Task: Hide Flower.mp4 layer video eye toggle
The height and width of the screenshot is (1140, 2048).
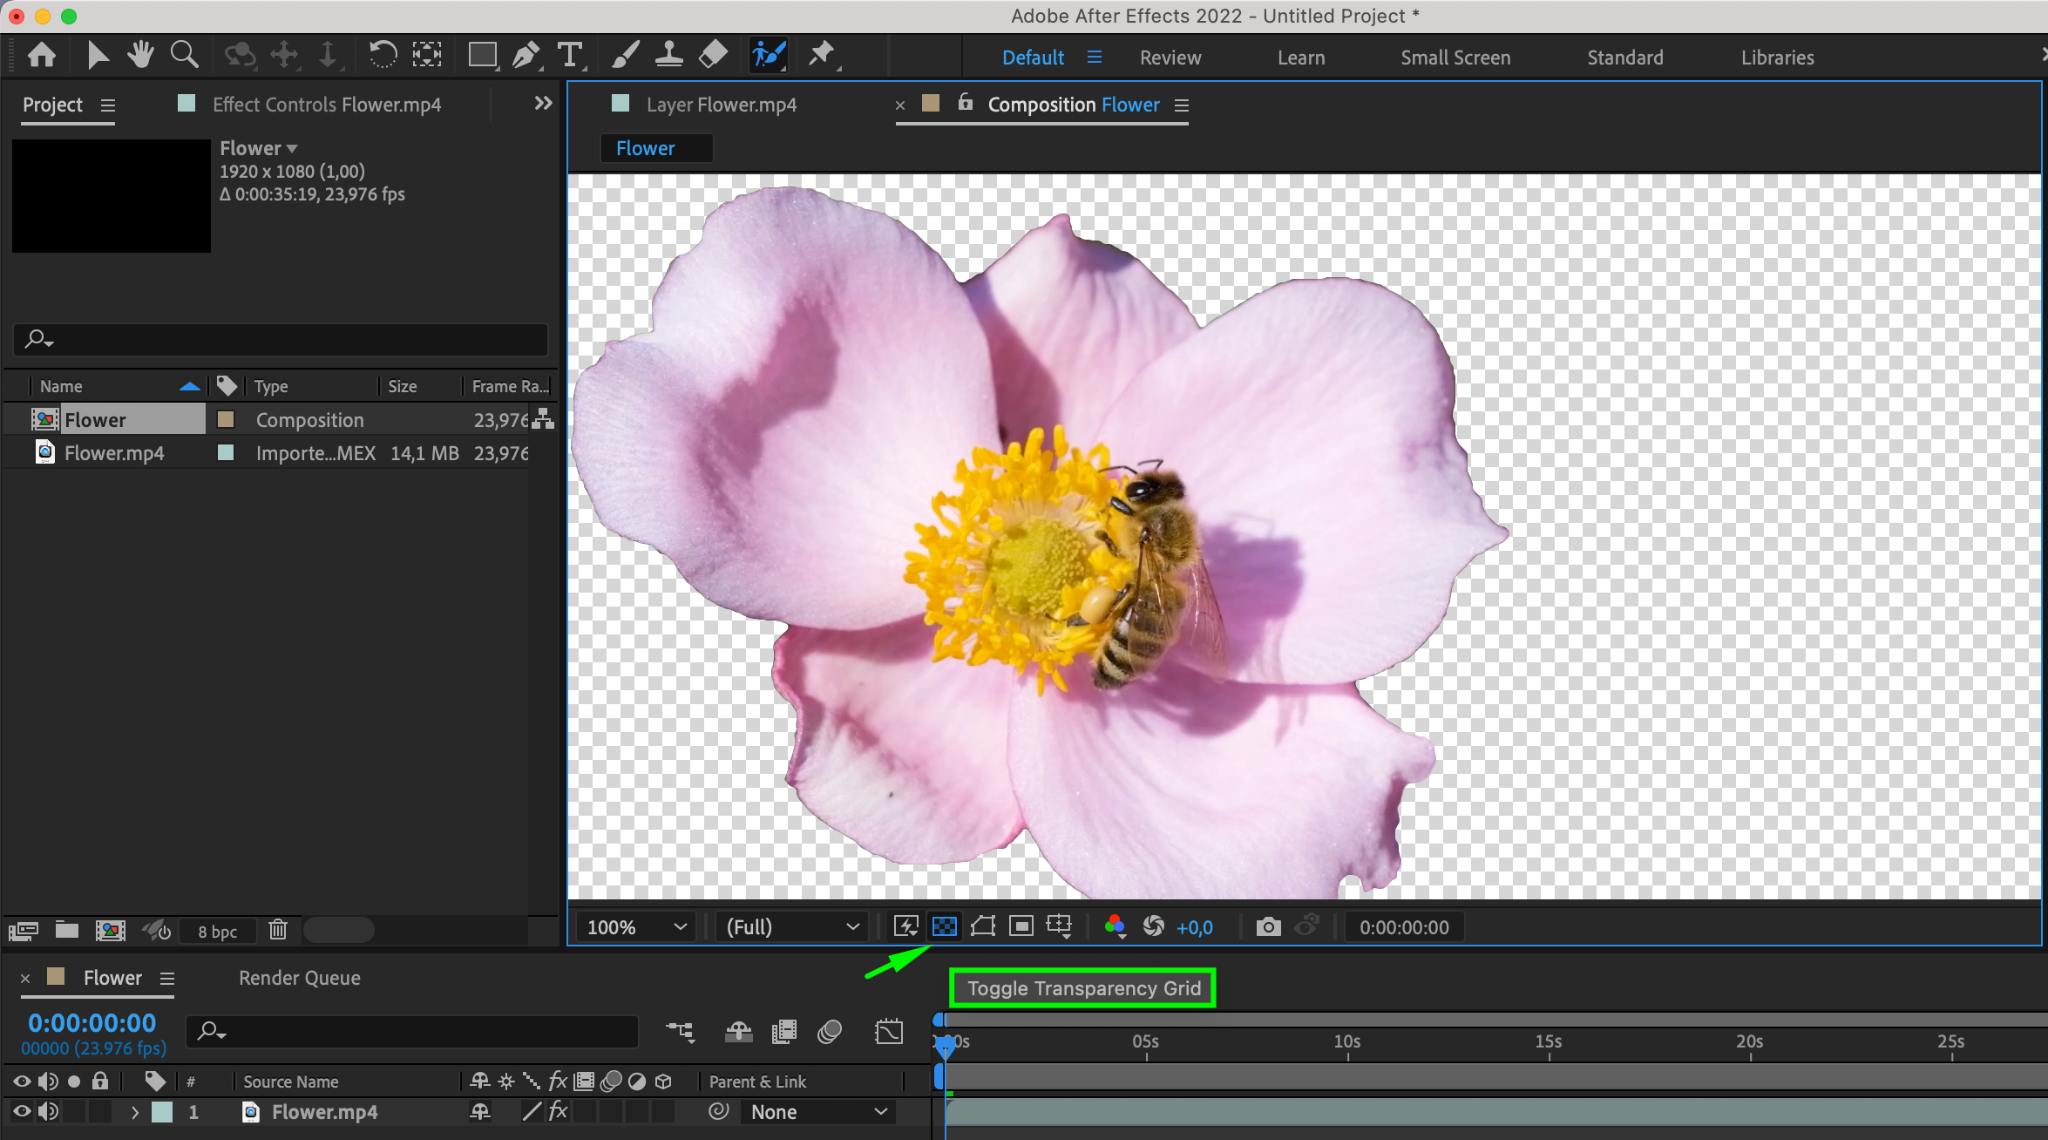Action: coord(21,1111)
